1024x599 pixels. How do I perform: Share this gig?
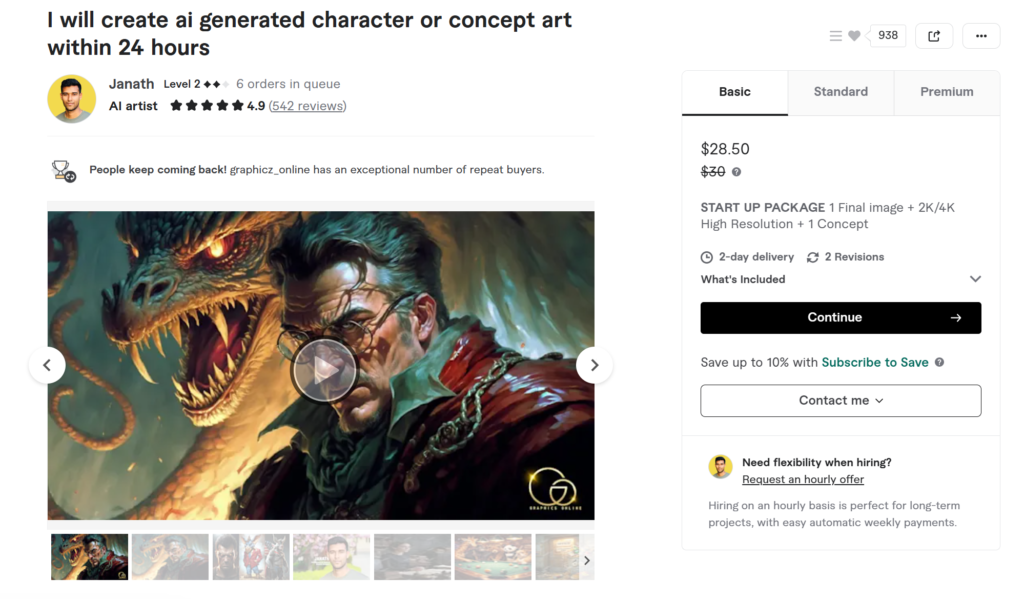[933, 35]
